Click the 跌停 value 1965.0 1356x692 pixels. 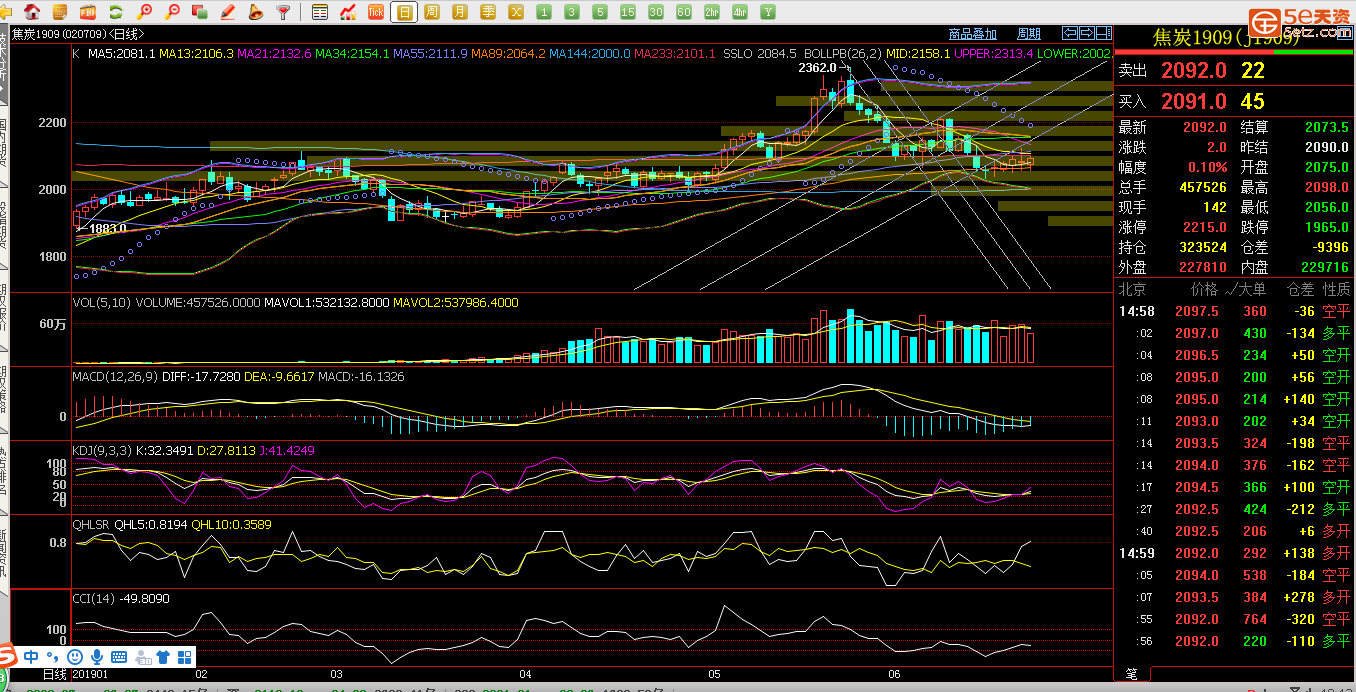tap(1326, 227)
